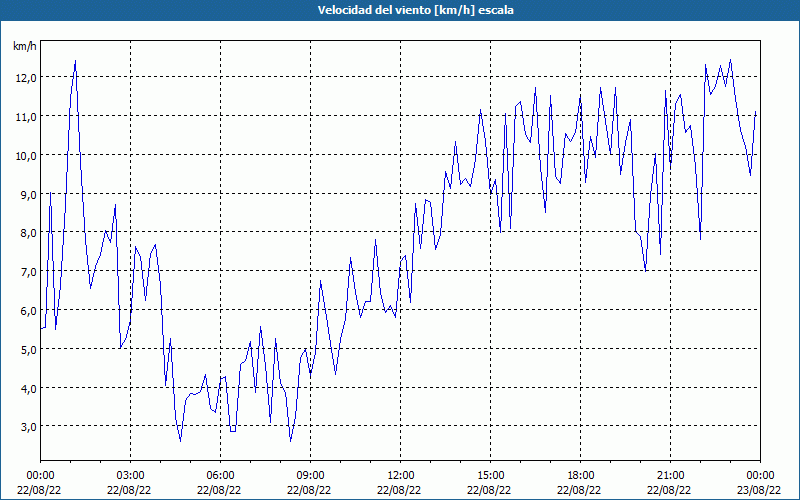Click the '12:00' time axis label
The height and width of the screenshot is (500, 800).
[401, 476]
